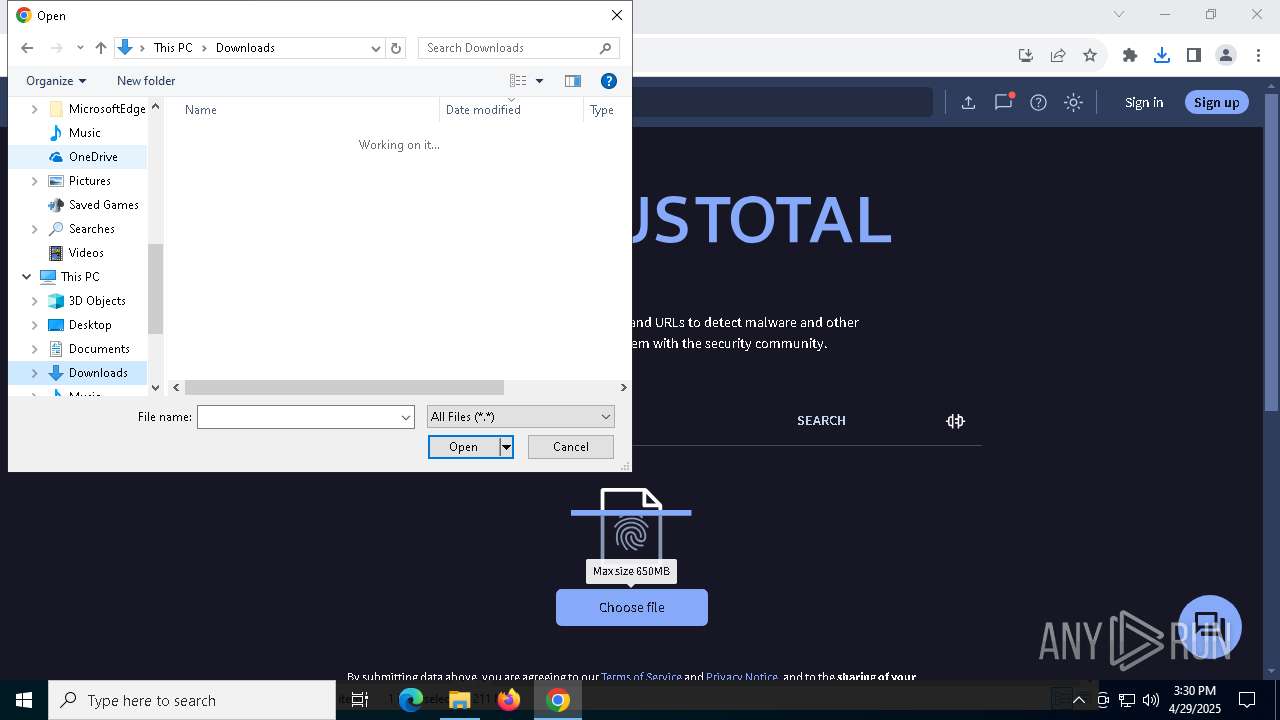
Task: Open Chrome extensions puzzle icon
Action: (1130, 55)
